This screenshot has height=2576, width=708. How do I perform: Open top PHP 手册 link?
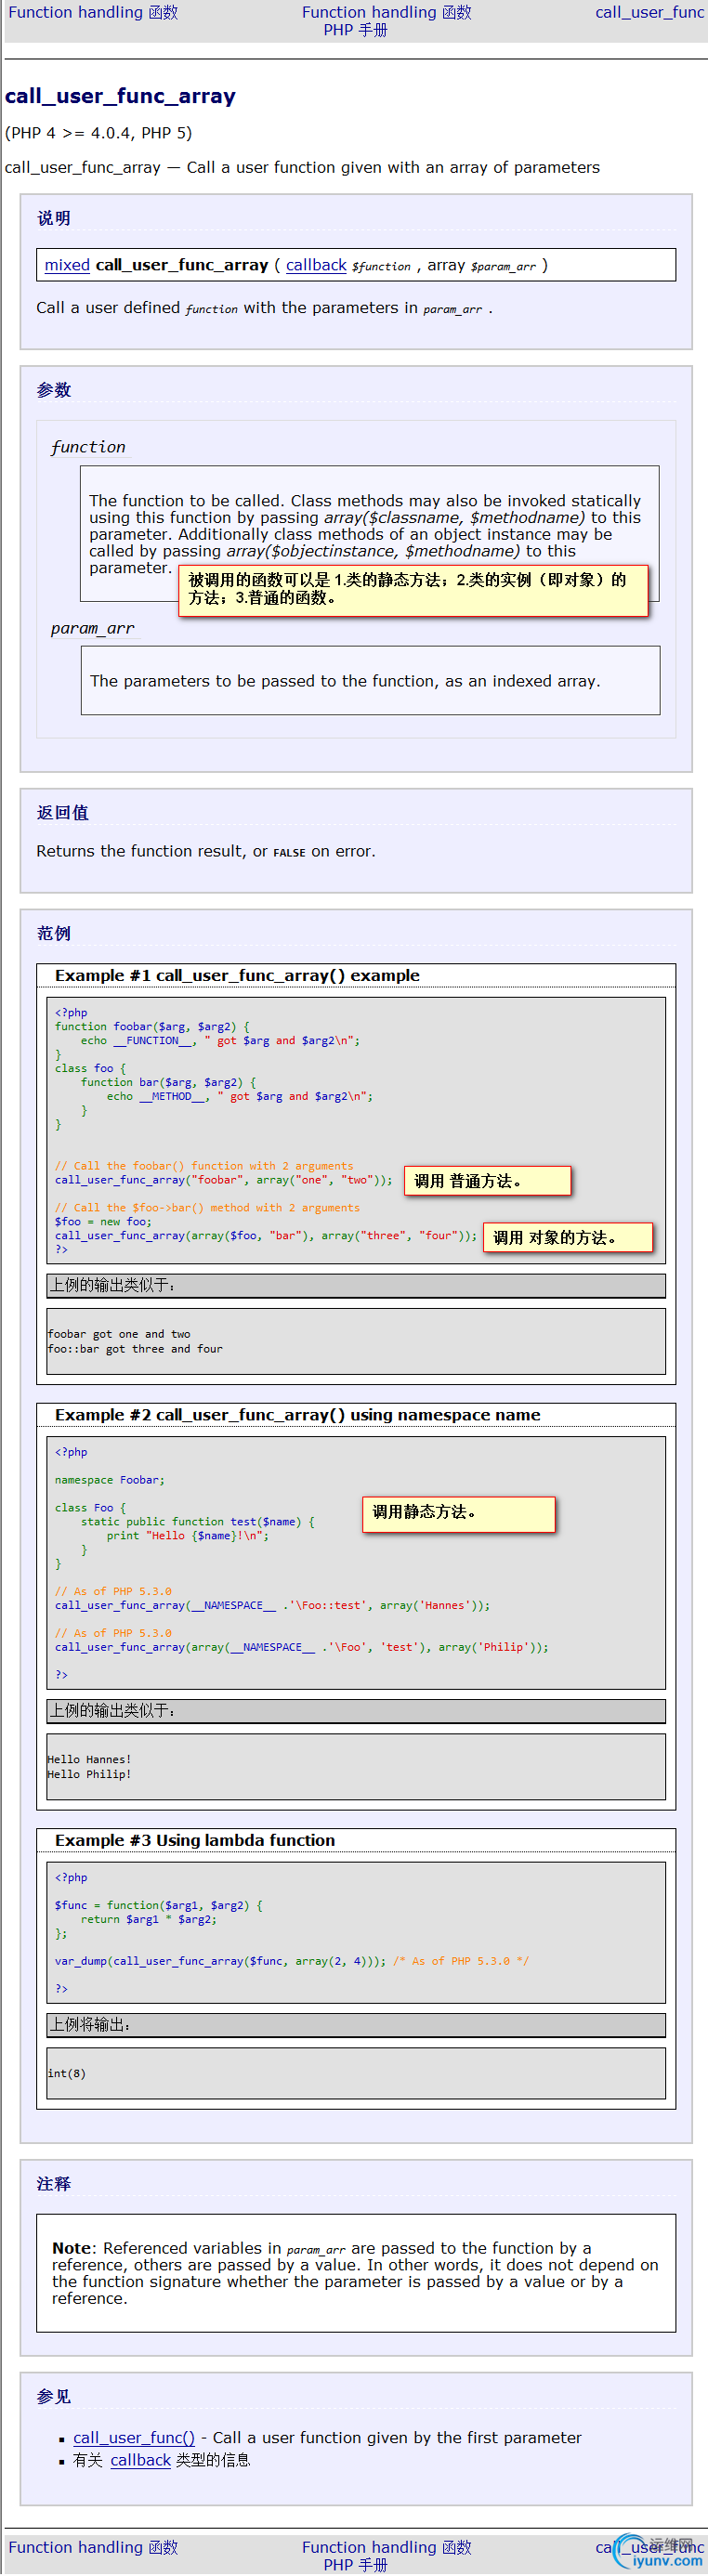point(355,30)
